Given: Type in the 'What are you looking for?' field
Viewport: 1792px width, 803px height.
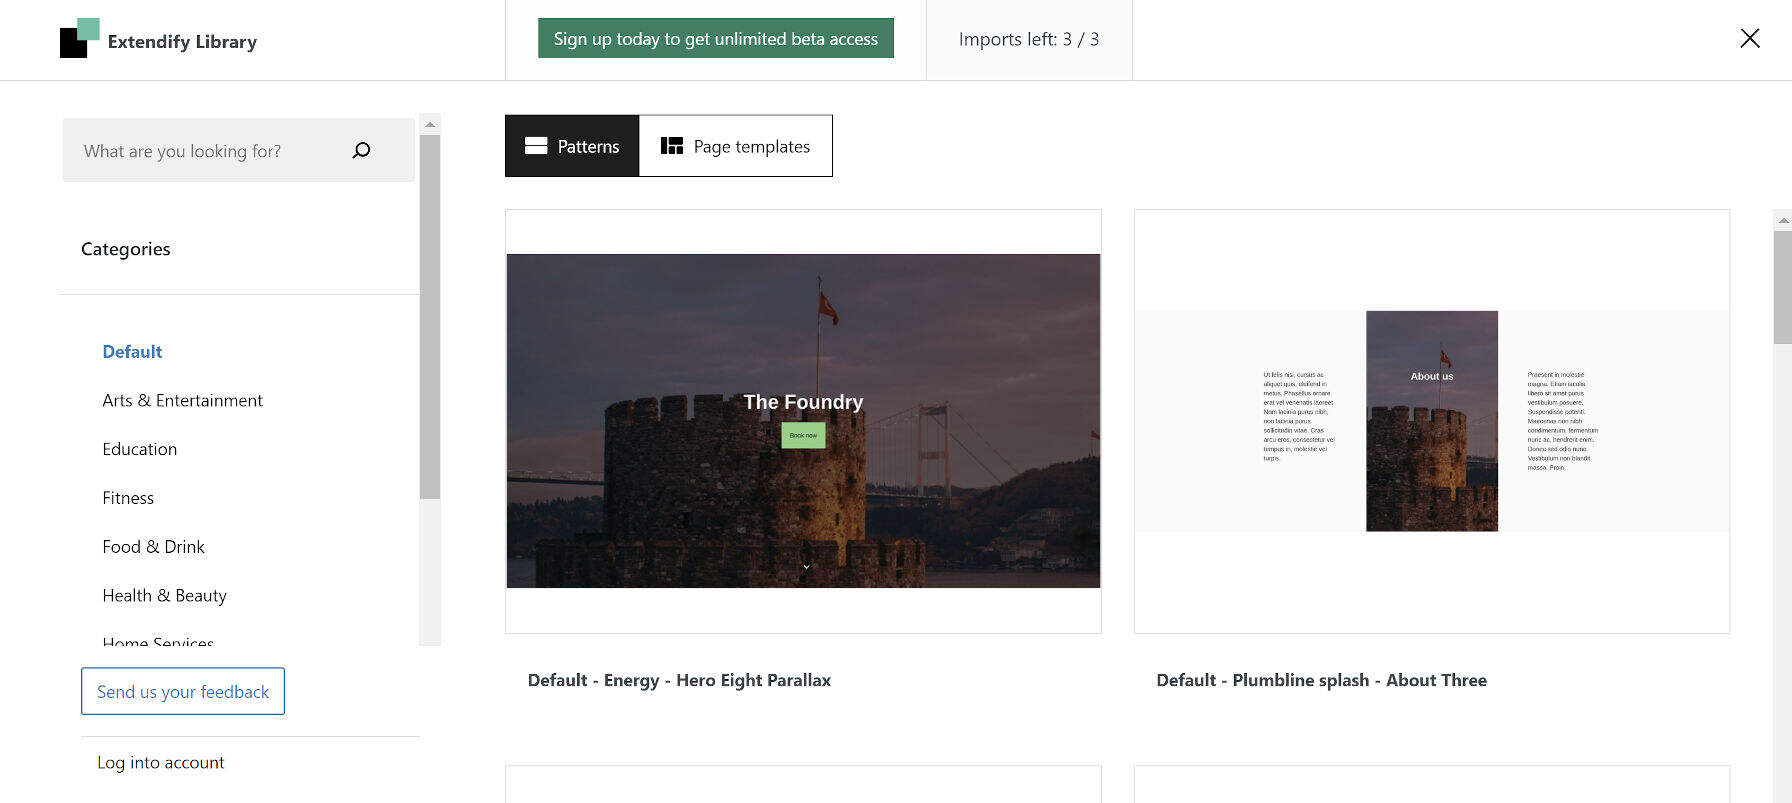Looking at the screenshot, I should point(210,151).
